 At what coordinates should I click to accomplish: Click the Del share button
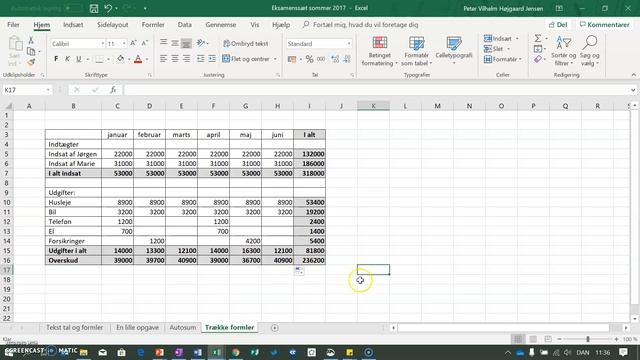558,24
